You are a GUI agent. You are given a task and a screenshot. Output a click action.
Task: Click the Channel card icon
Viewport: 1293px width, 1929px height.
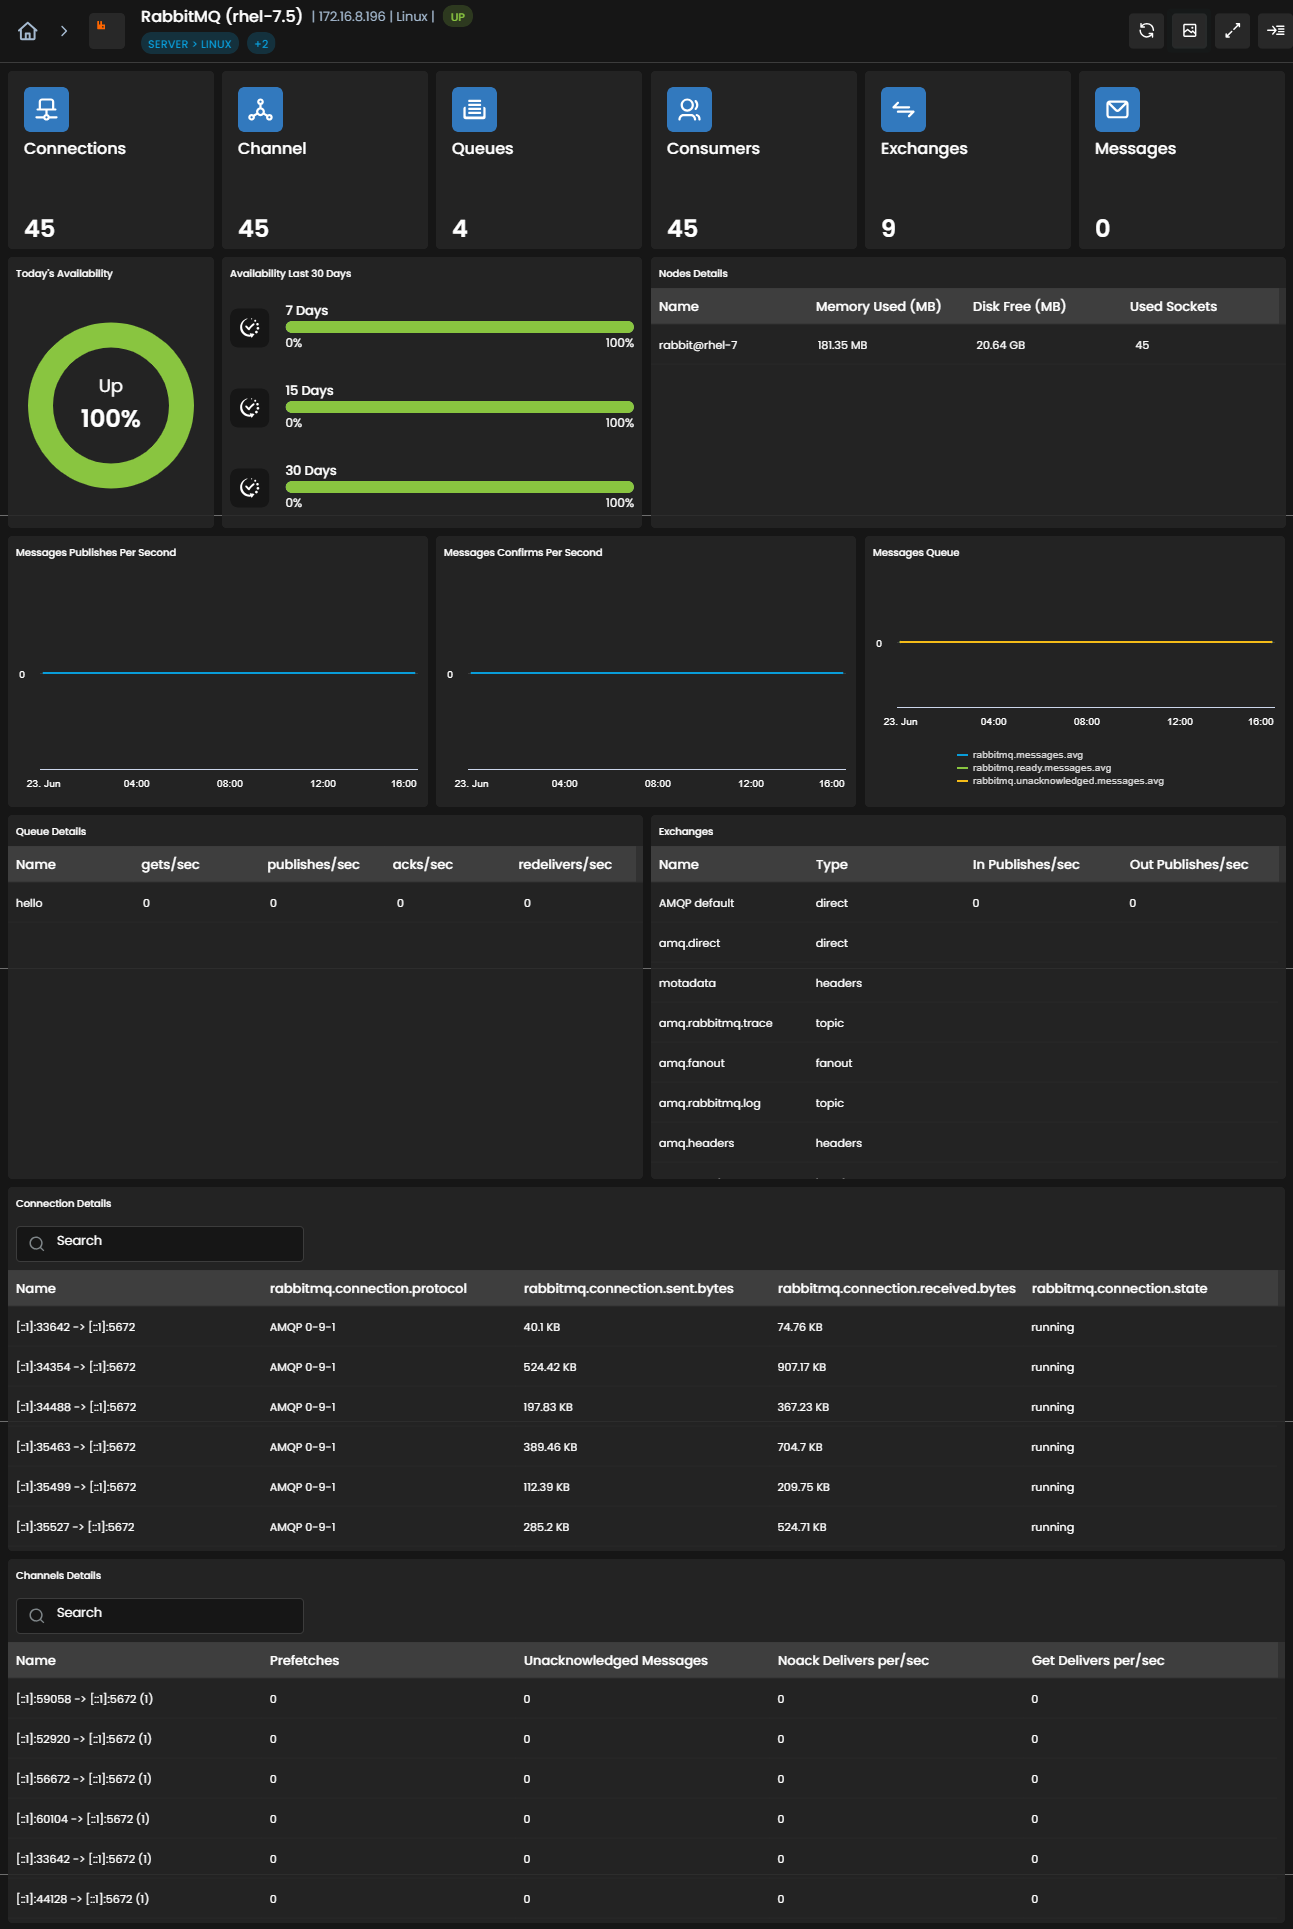click(x=260, y=109)
